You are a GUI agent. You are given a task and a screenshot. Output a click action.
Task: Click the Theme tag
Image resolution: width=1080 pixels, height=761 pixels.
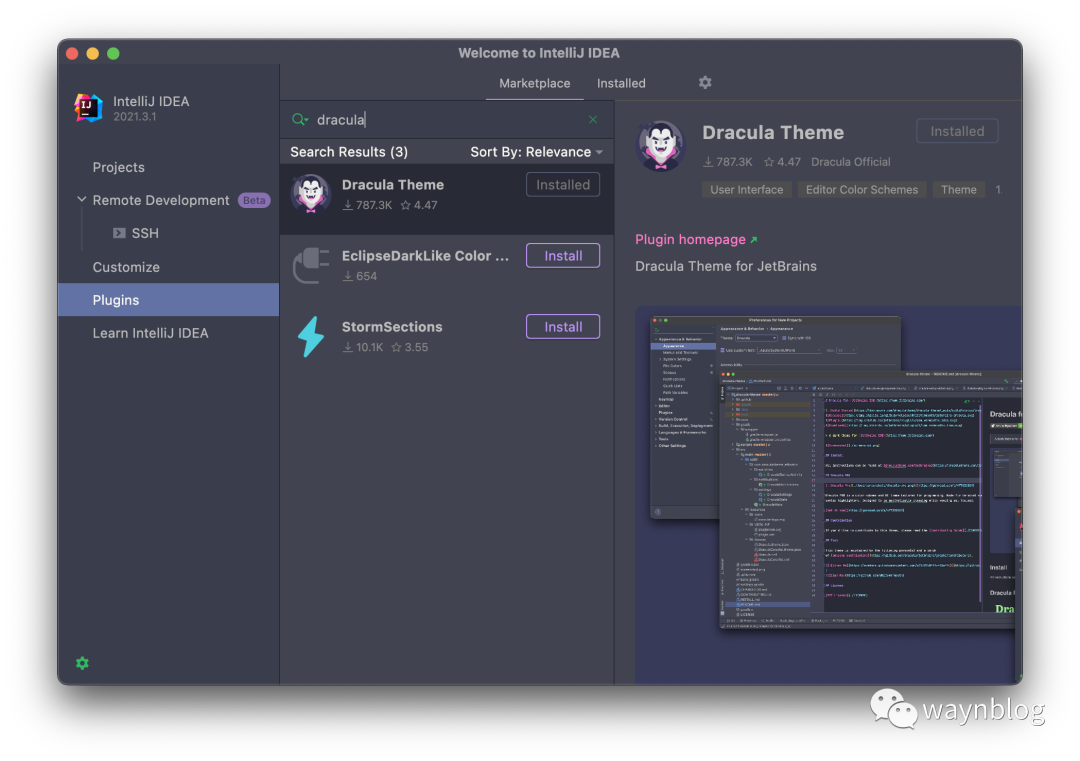tap(959, 190)
